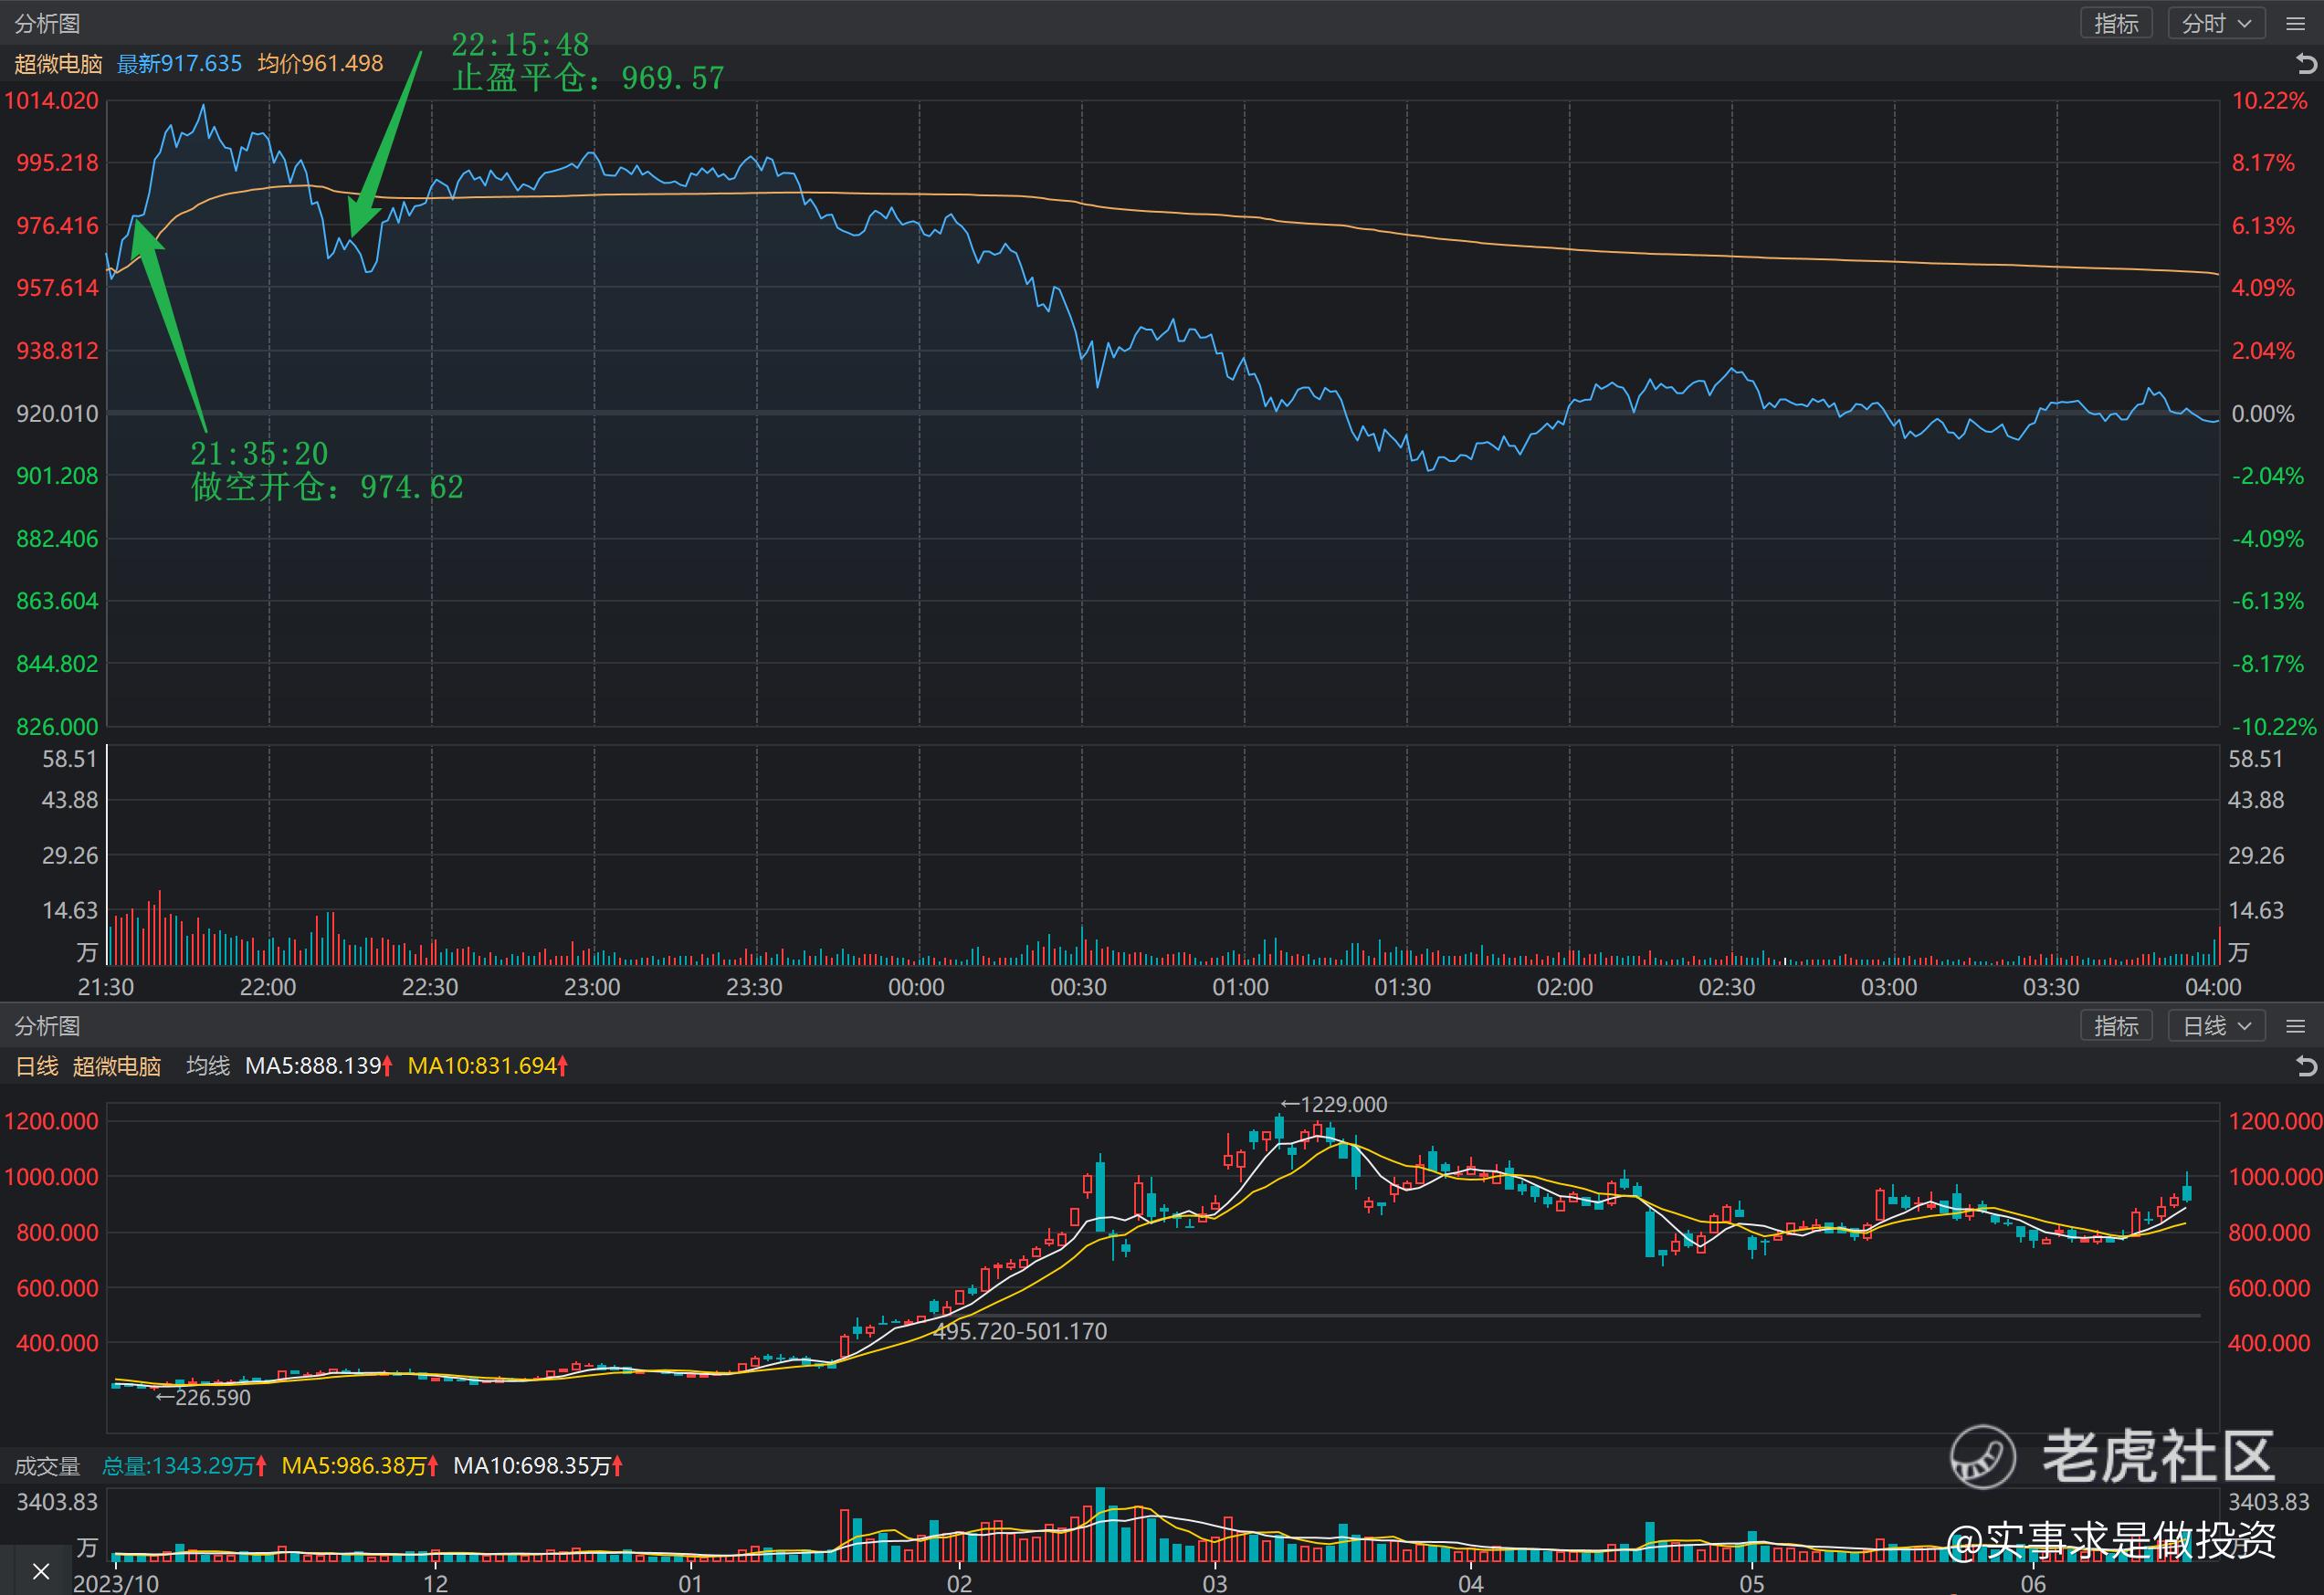Click the 指标 button on daily chart

[2116, 1026]
